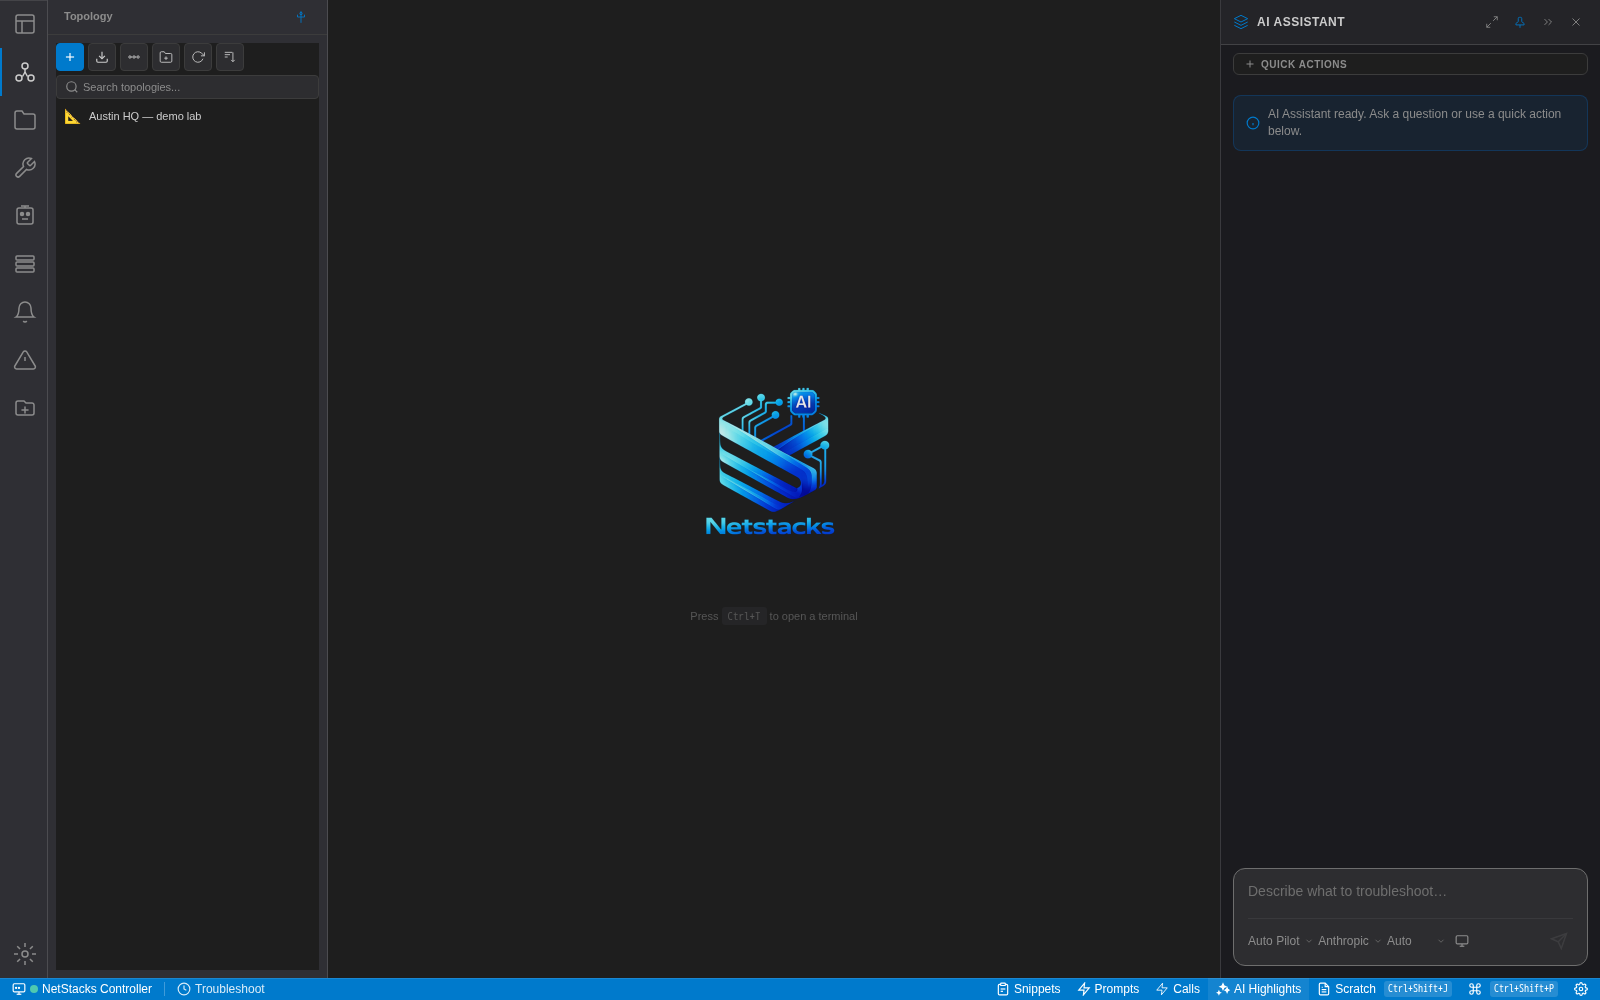Click the sort order icon in Topology toolbar
This screenshot has width=1600, height=1000.
pos(230,57)
